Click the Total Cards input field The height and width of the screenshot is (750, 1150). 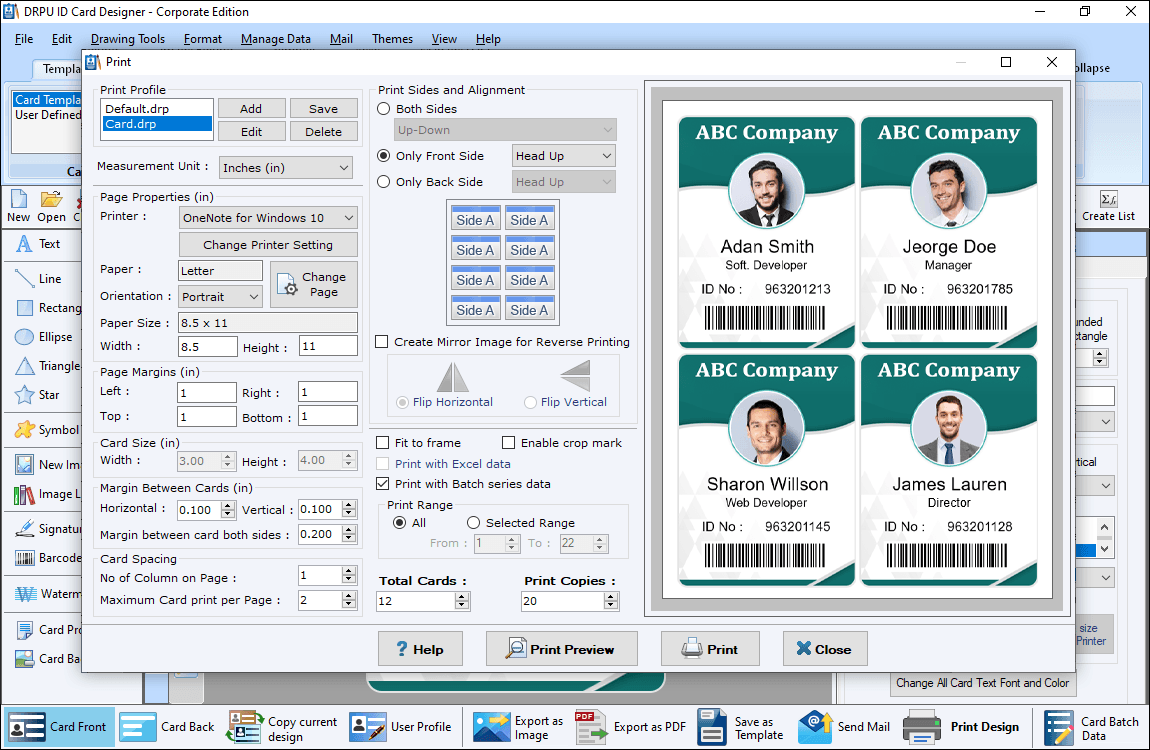[x=415, y=601]
